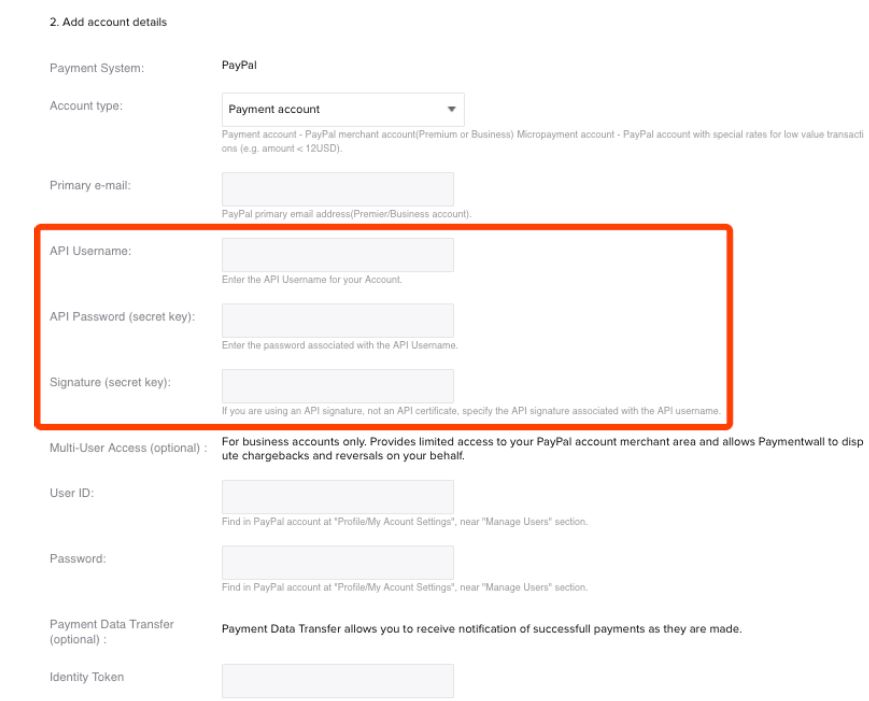Click the Payment Data Transfer (optional) label
Image resolution: width=869 pixels, height=701 pixels.
[111, 632]
